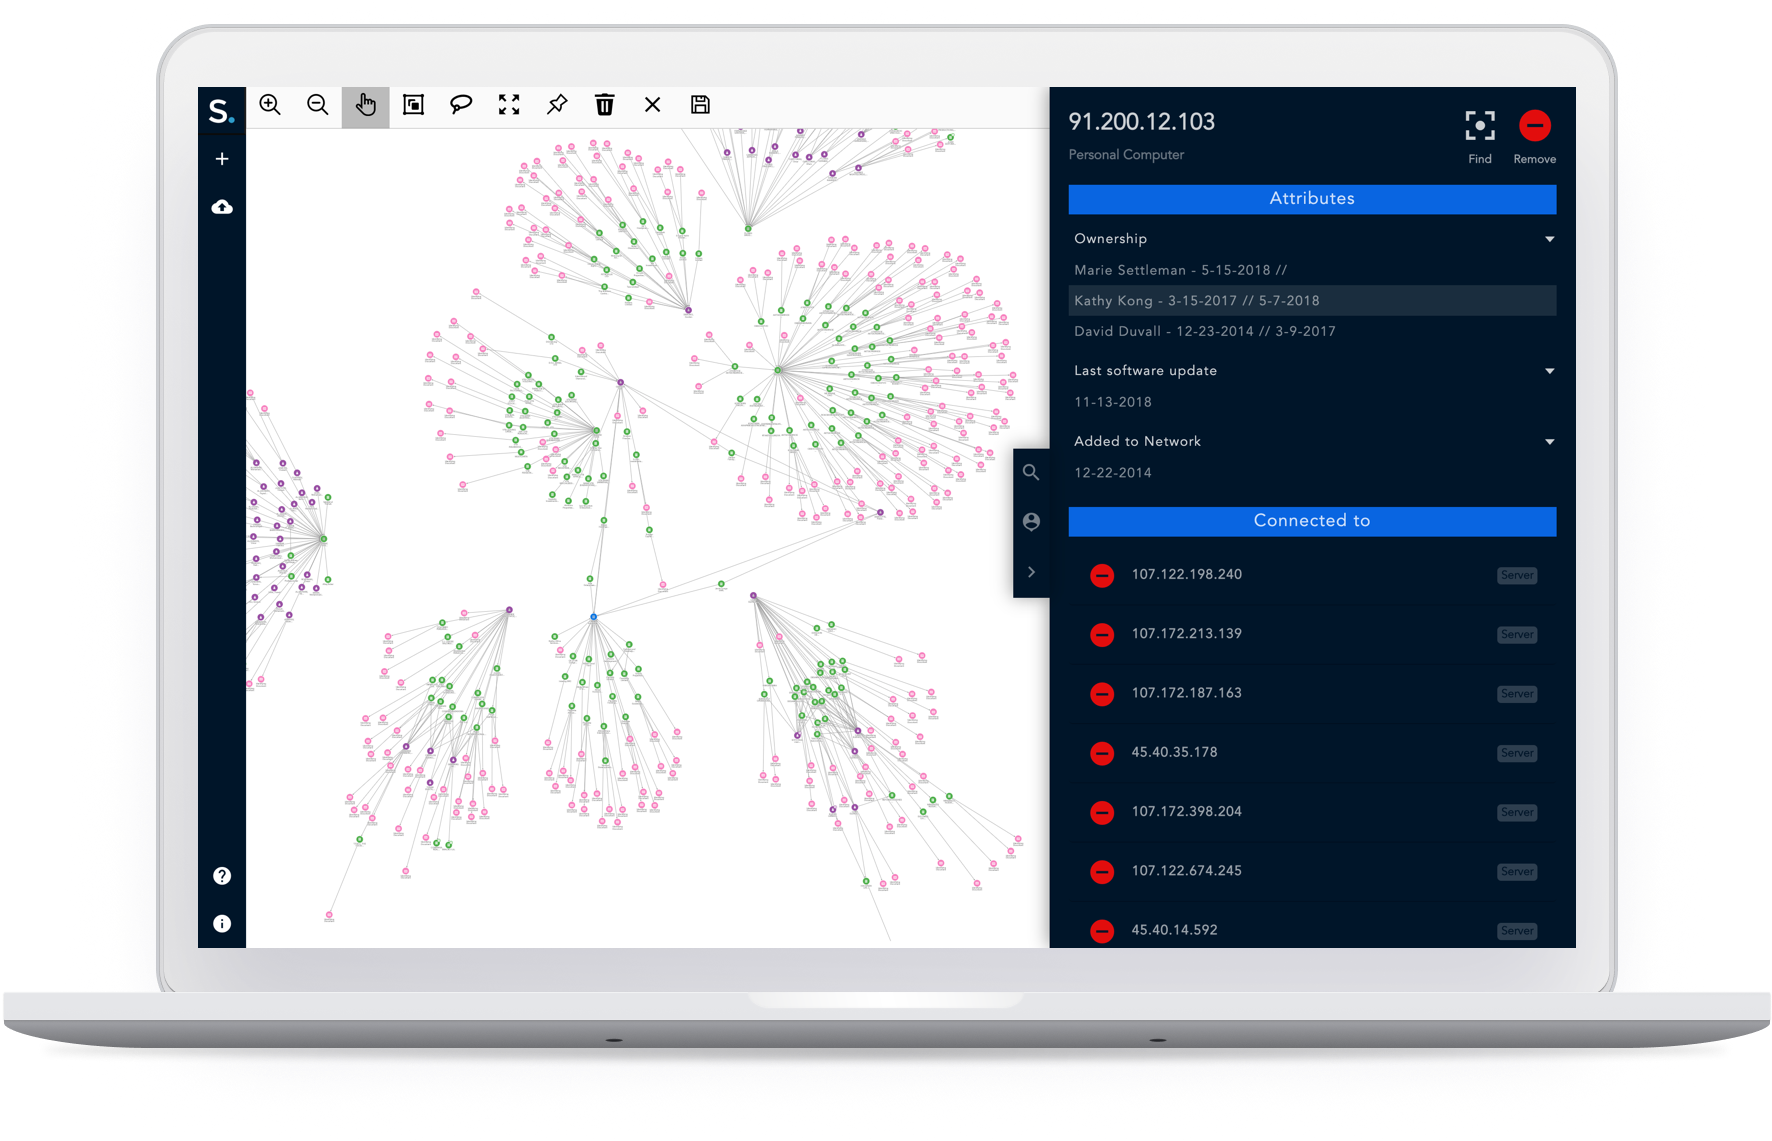Remove connection 107.122.198.240

1102,576
